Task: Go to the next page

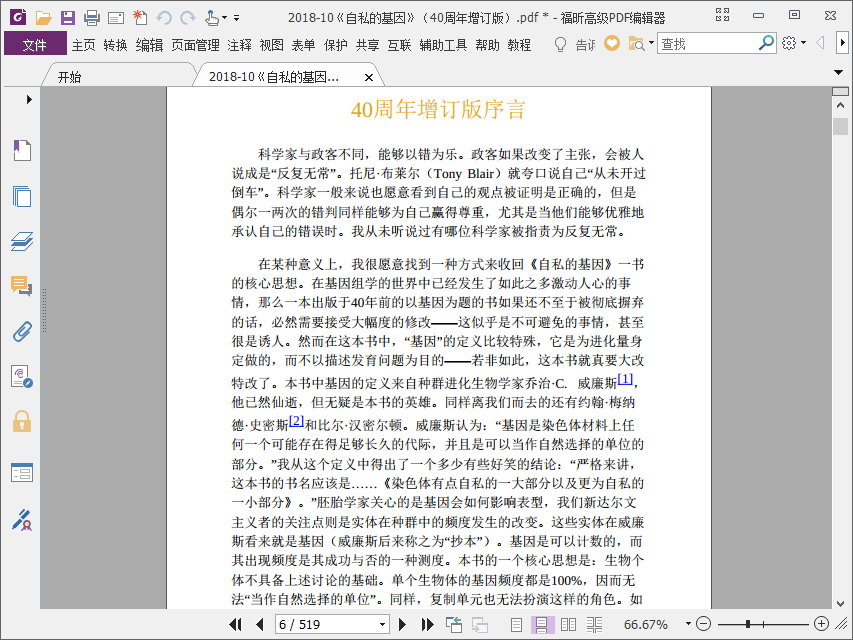Action: pyautogui.click(x=402, y=624)
